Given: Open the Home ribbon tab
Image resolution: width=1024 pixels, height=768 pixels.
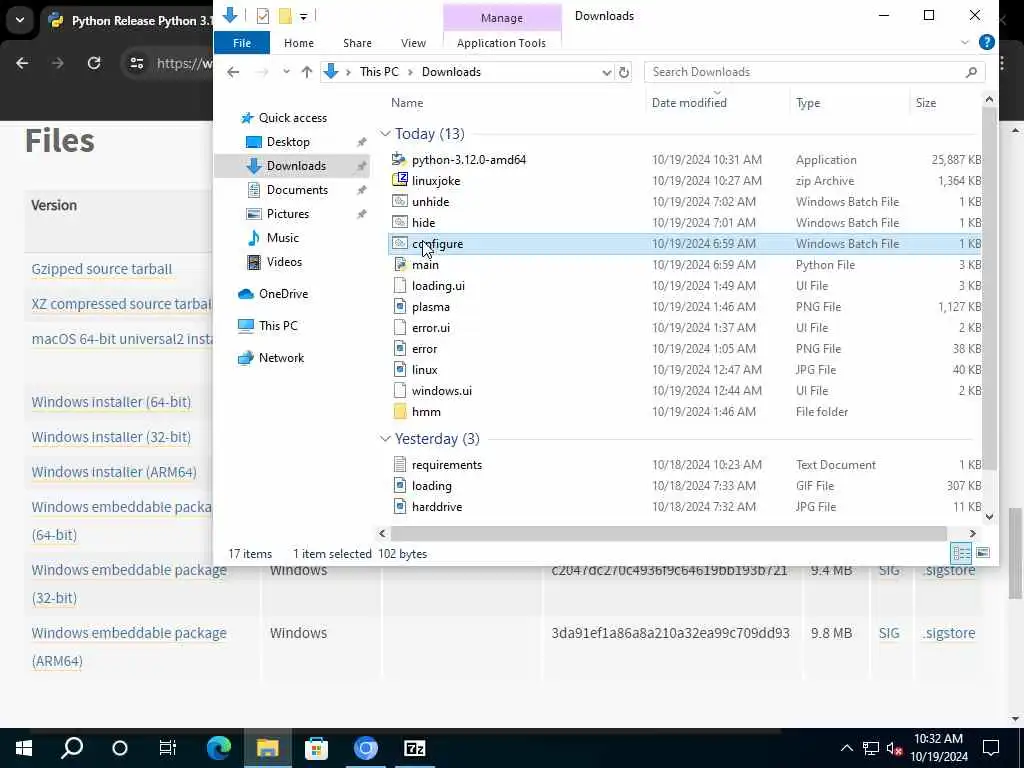Looking at the screenshot, I should pyautogui.click(x=298, y=42).
